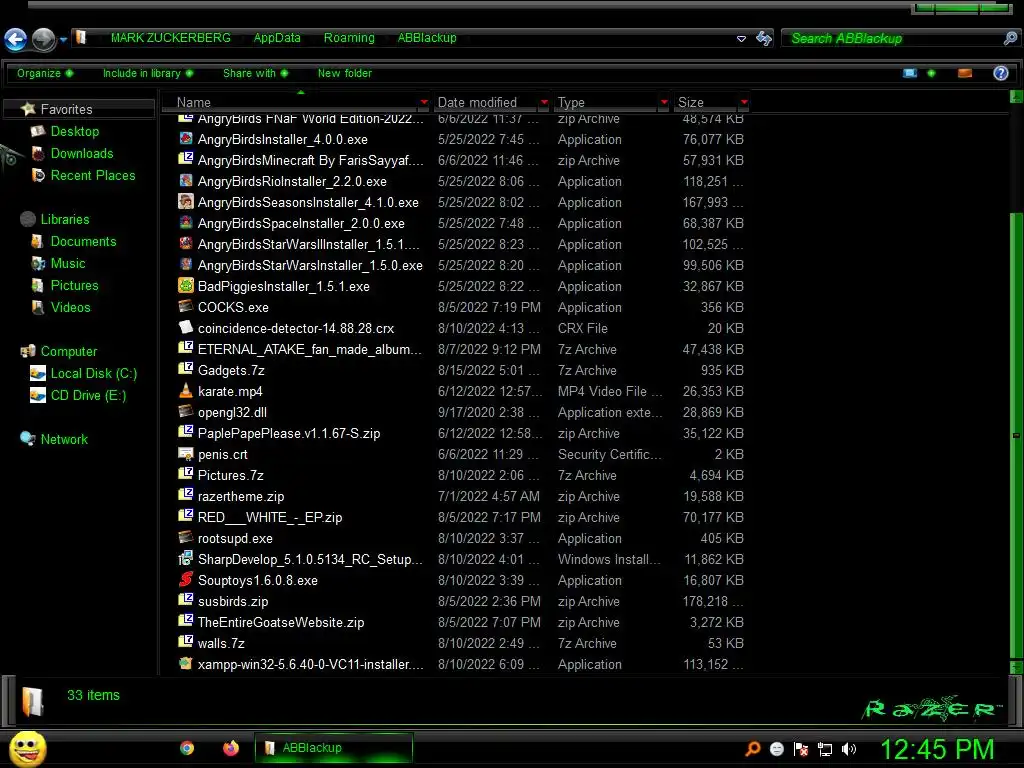
Task: Open Documents library in navigation pane
Action: point(83,242)
